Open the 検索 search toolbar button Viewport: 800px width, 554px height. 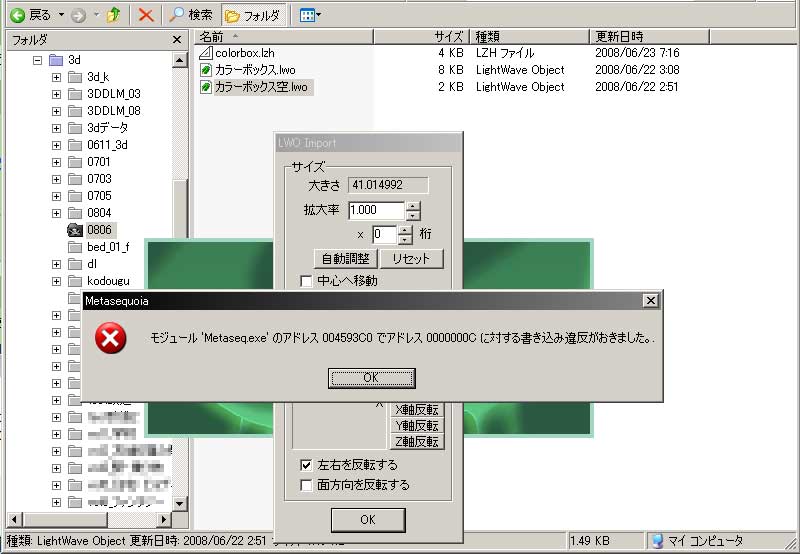coord(190,15)
